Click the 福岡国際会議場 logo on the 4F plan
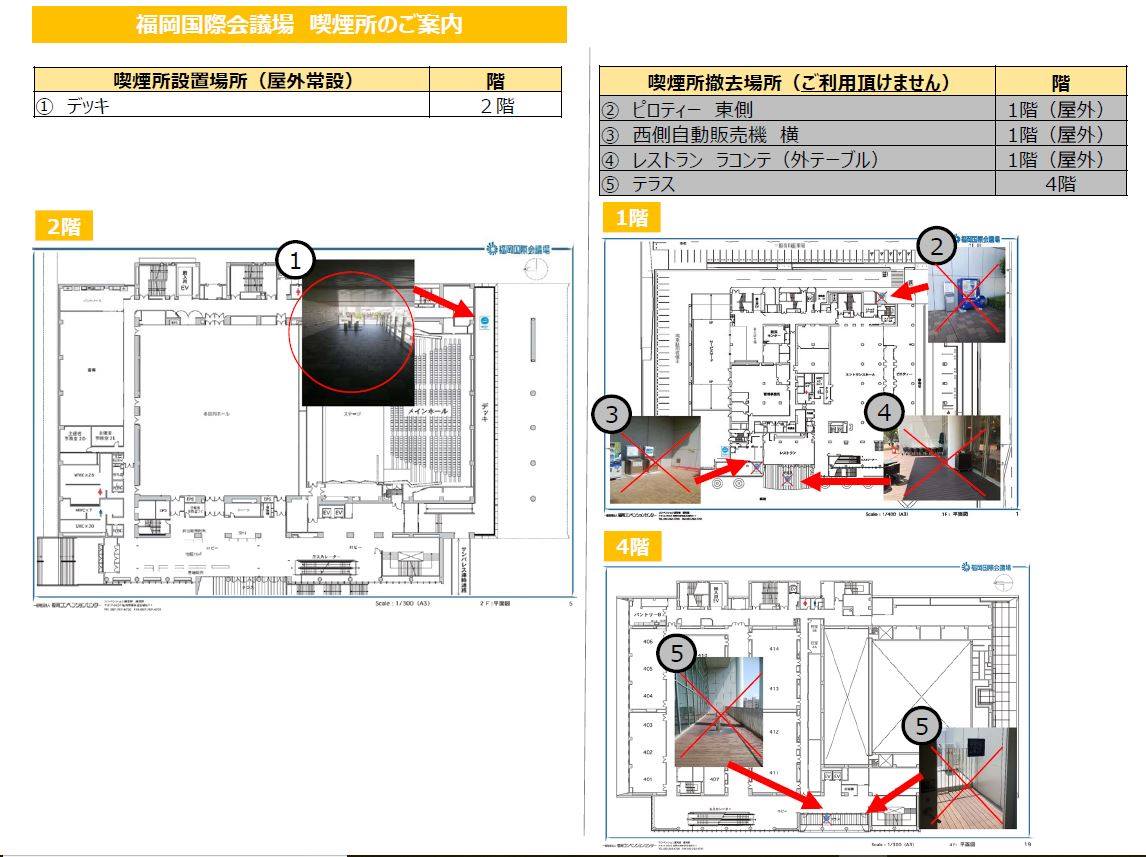1146x857 pixels. [x=987, y=567]
